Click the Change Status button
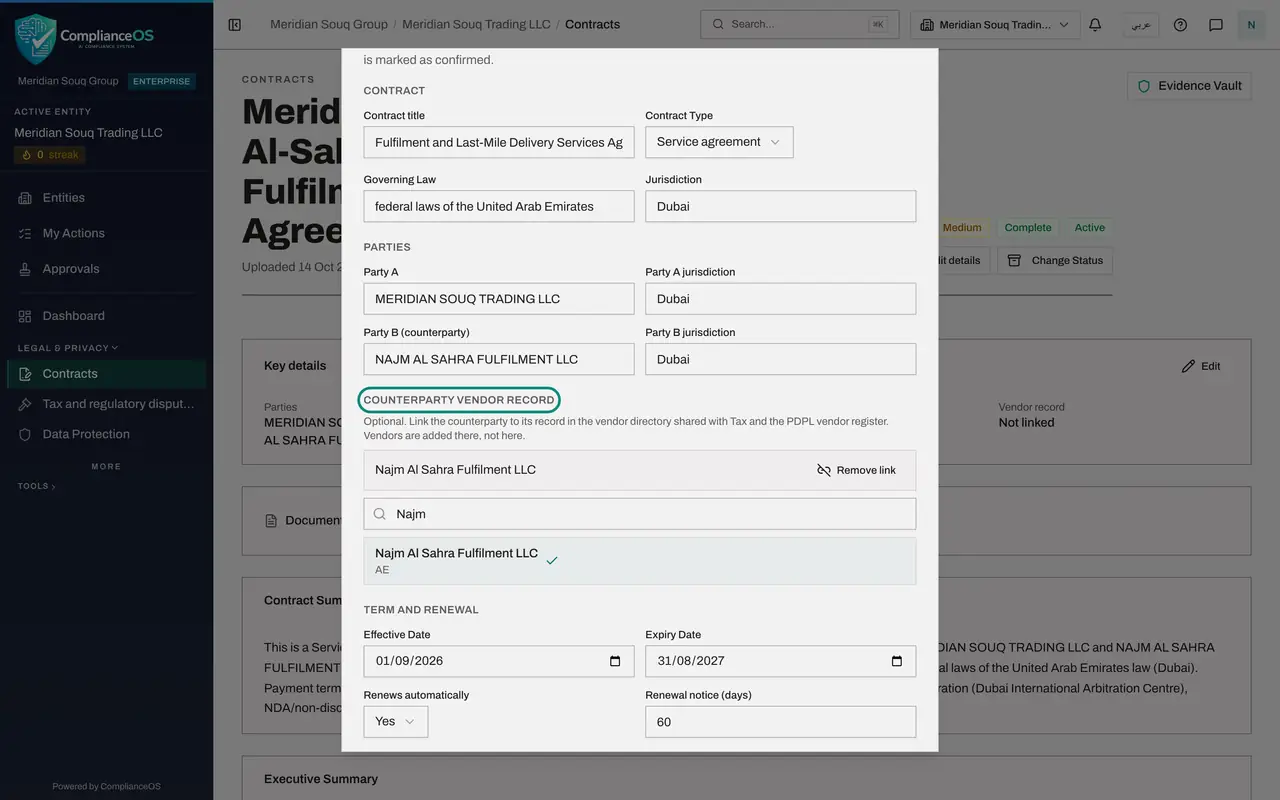Image resolution: width=1280 pixels, height=800 pixels. tap(1055, 261)
